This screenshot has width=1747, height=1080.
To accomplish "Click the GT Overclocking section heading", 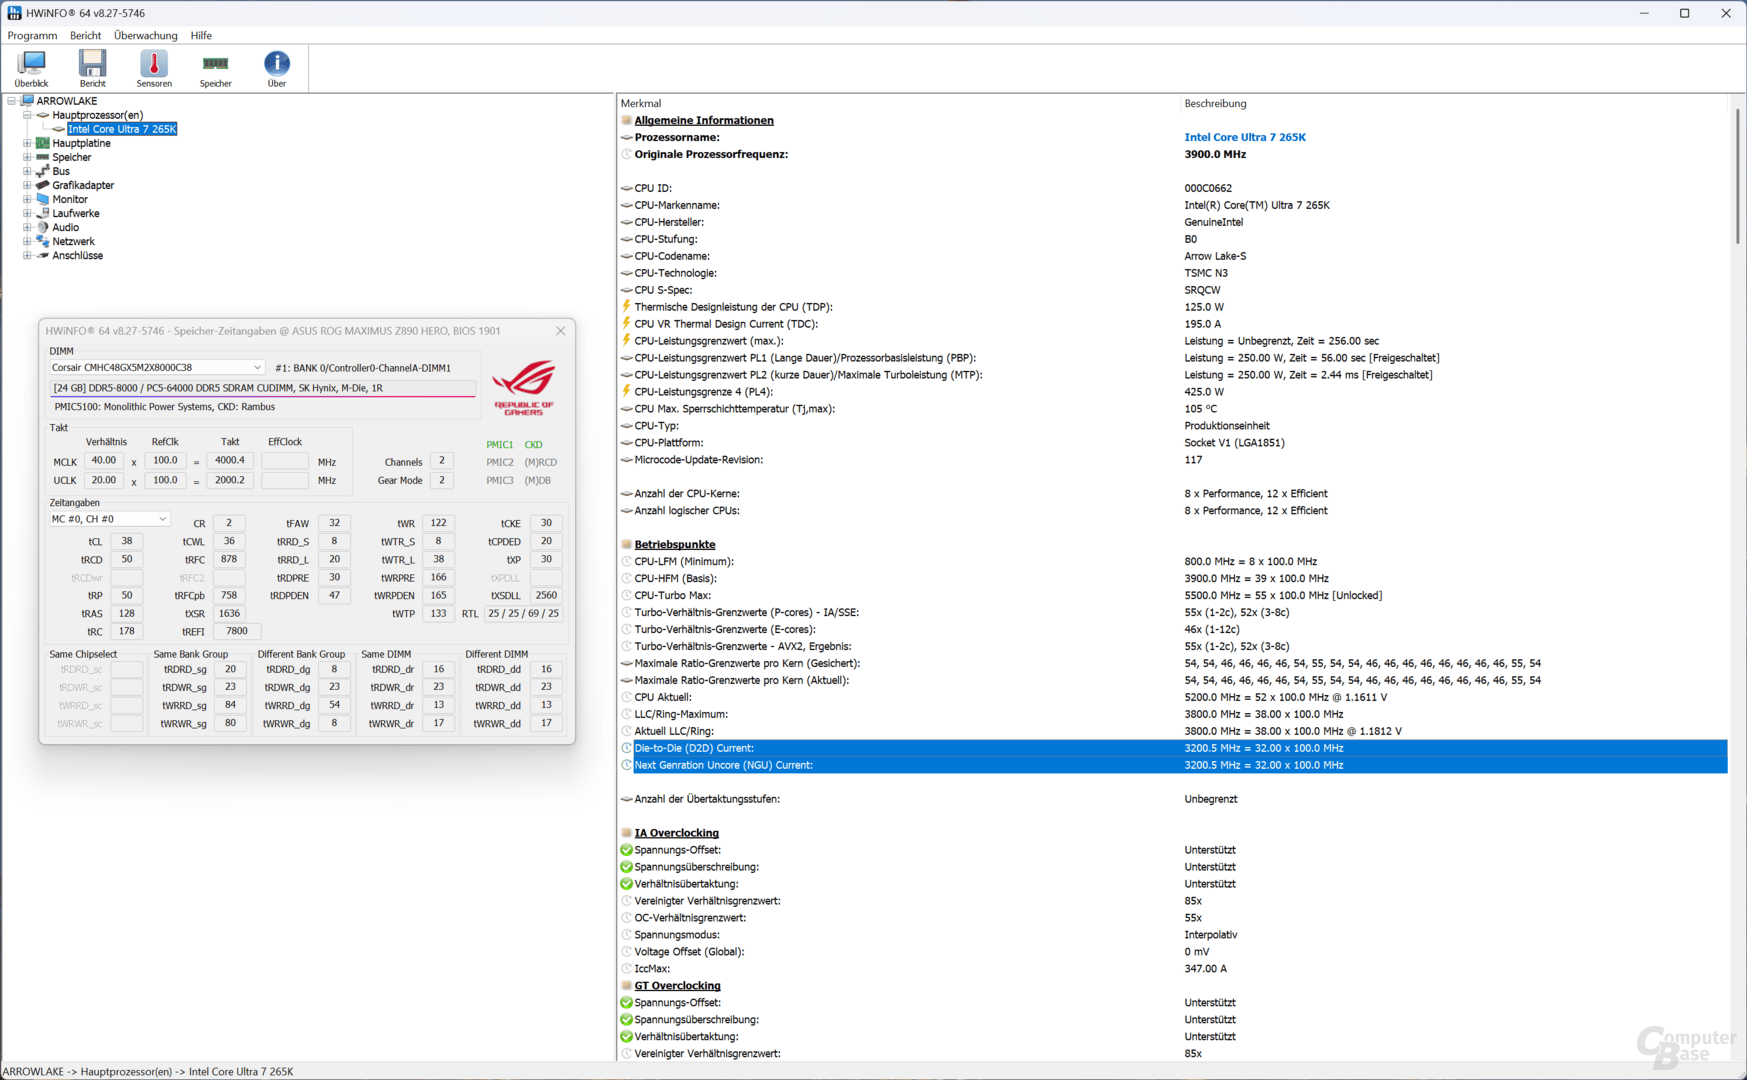I will 677,986.
